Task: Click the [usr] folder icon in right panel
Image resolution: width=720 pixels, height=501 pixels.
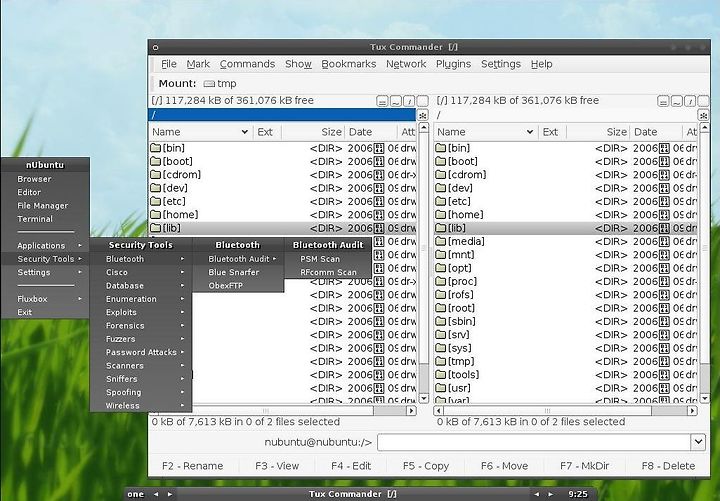Action: 441,388
